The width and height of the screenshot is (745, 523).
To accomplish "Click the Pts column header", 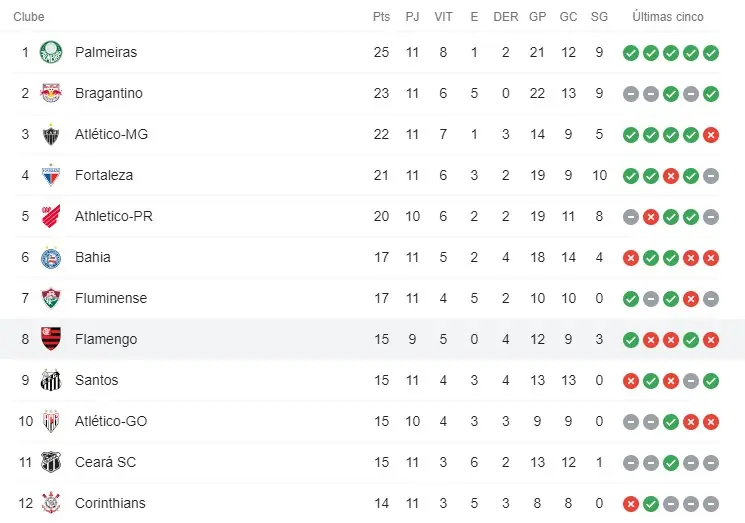I will click(x=381, y=17).
